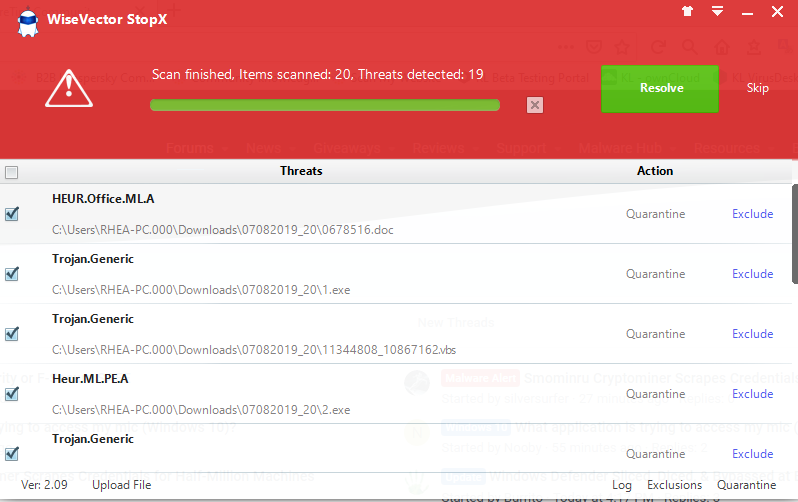Open the dropdown menu arrow in title bar

click(718, 11)
